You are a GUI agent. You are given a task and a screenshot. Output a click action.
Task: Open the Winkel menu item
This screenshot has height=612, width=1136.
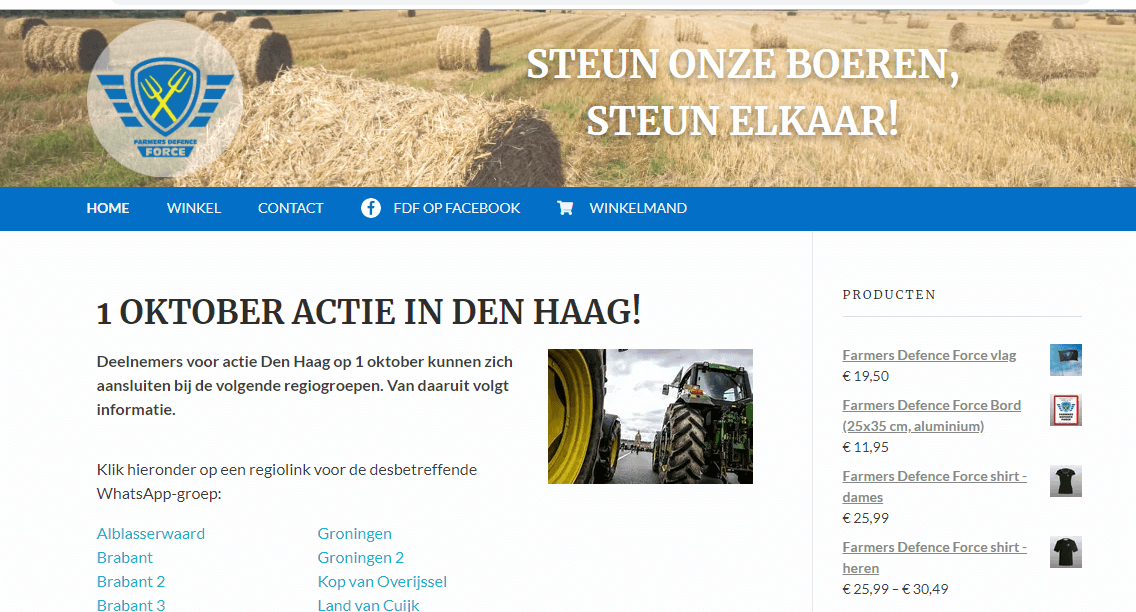tap(194, 208)
